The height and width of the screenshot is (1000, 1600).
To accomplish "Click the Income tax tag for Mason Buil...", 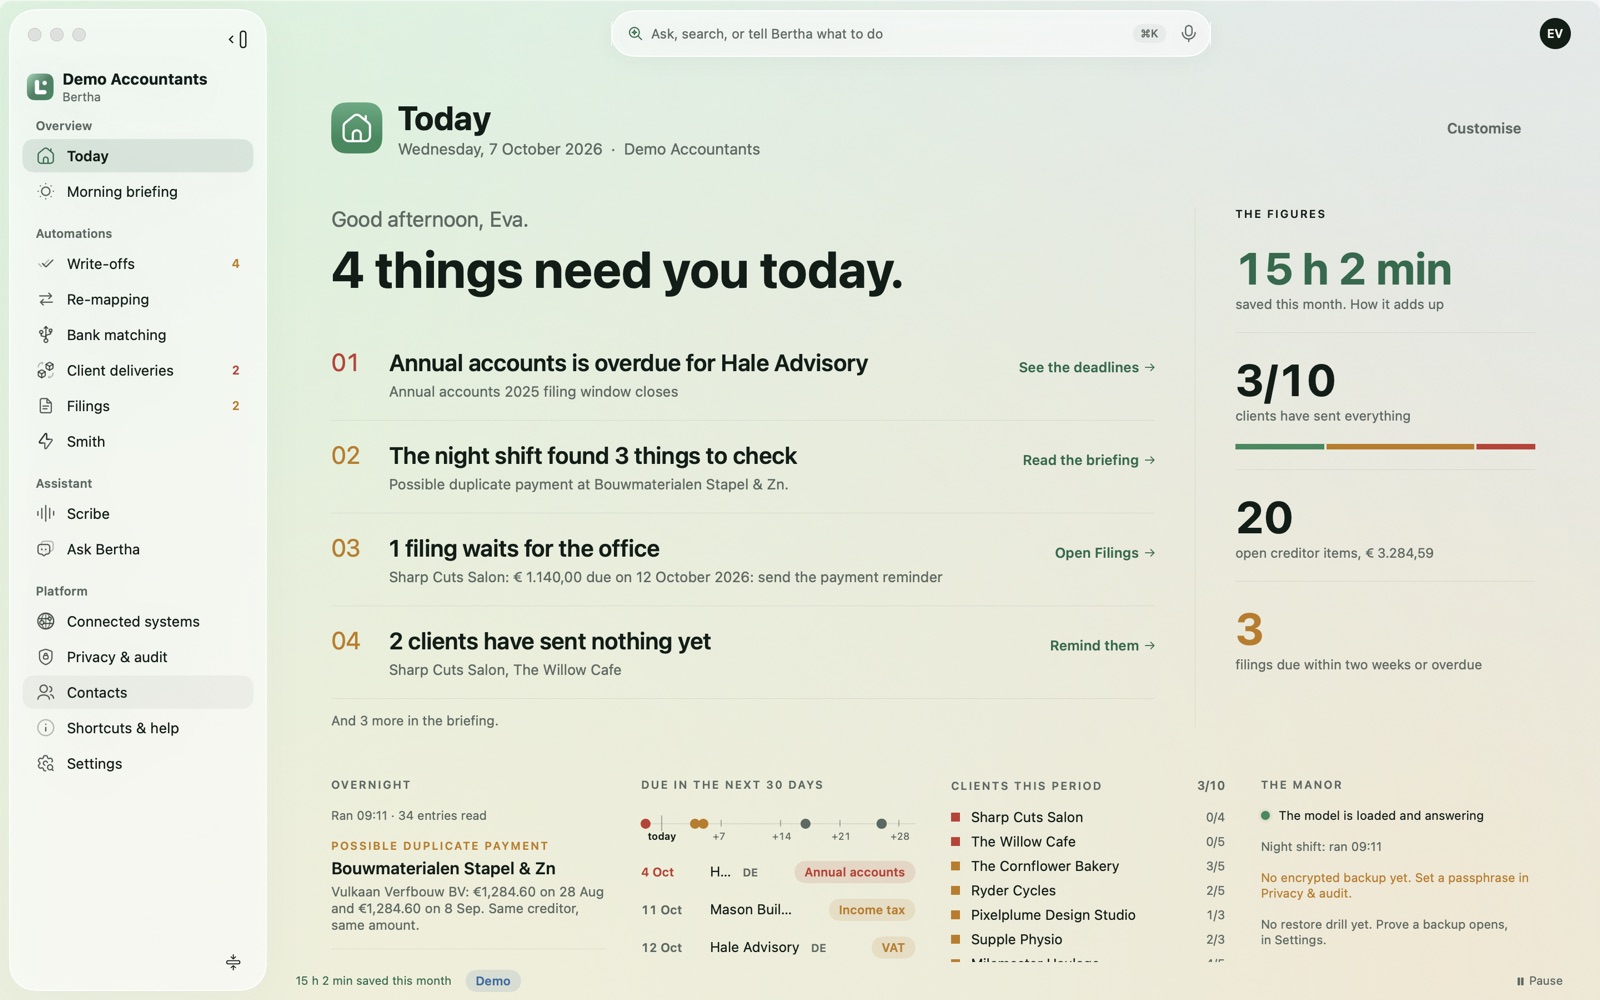I will (871, 910).
